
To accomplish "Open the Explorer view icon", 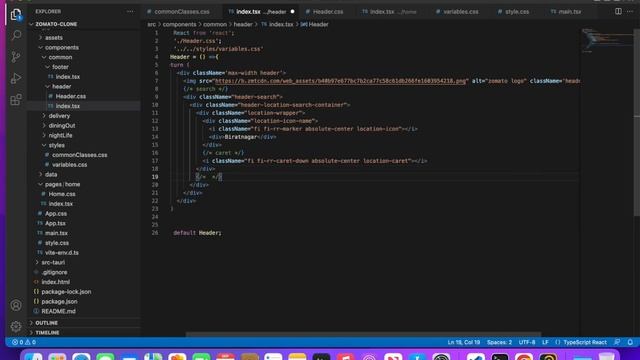I will point(16,14).
